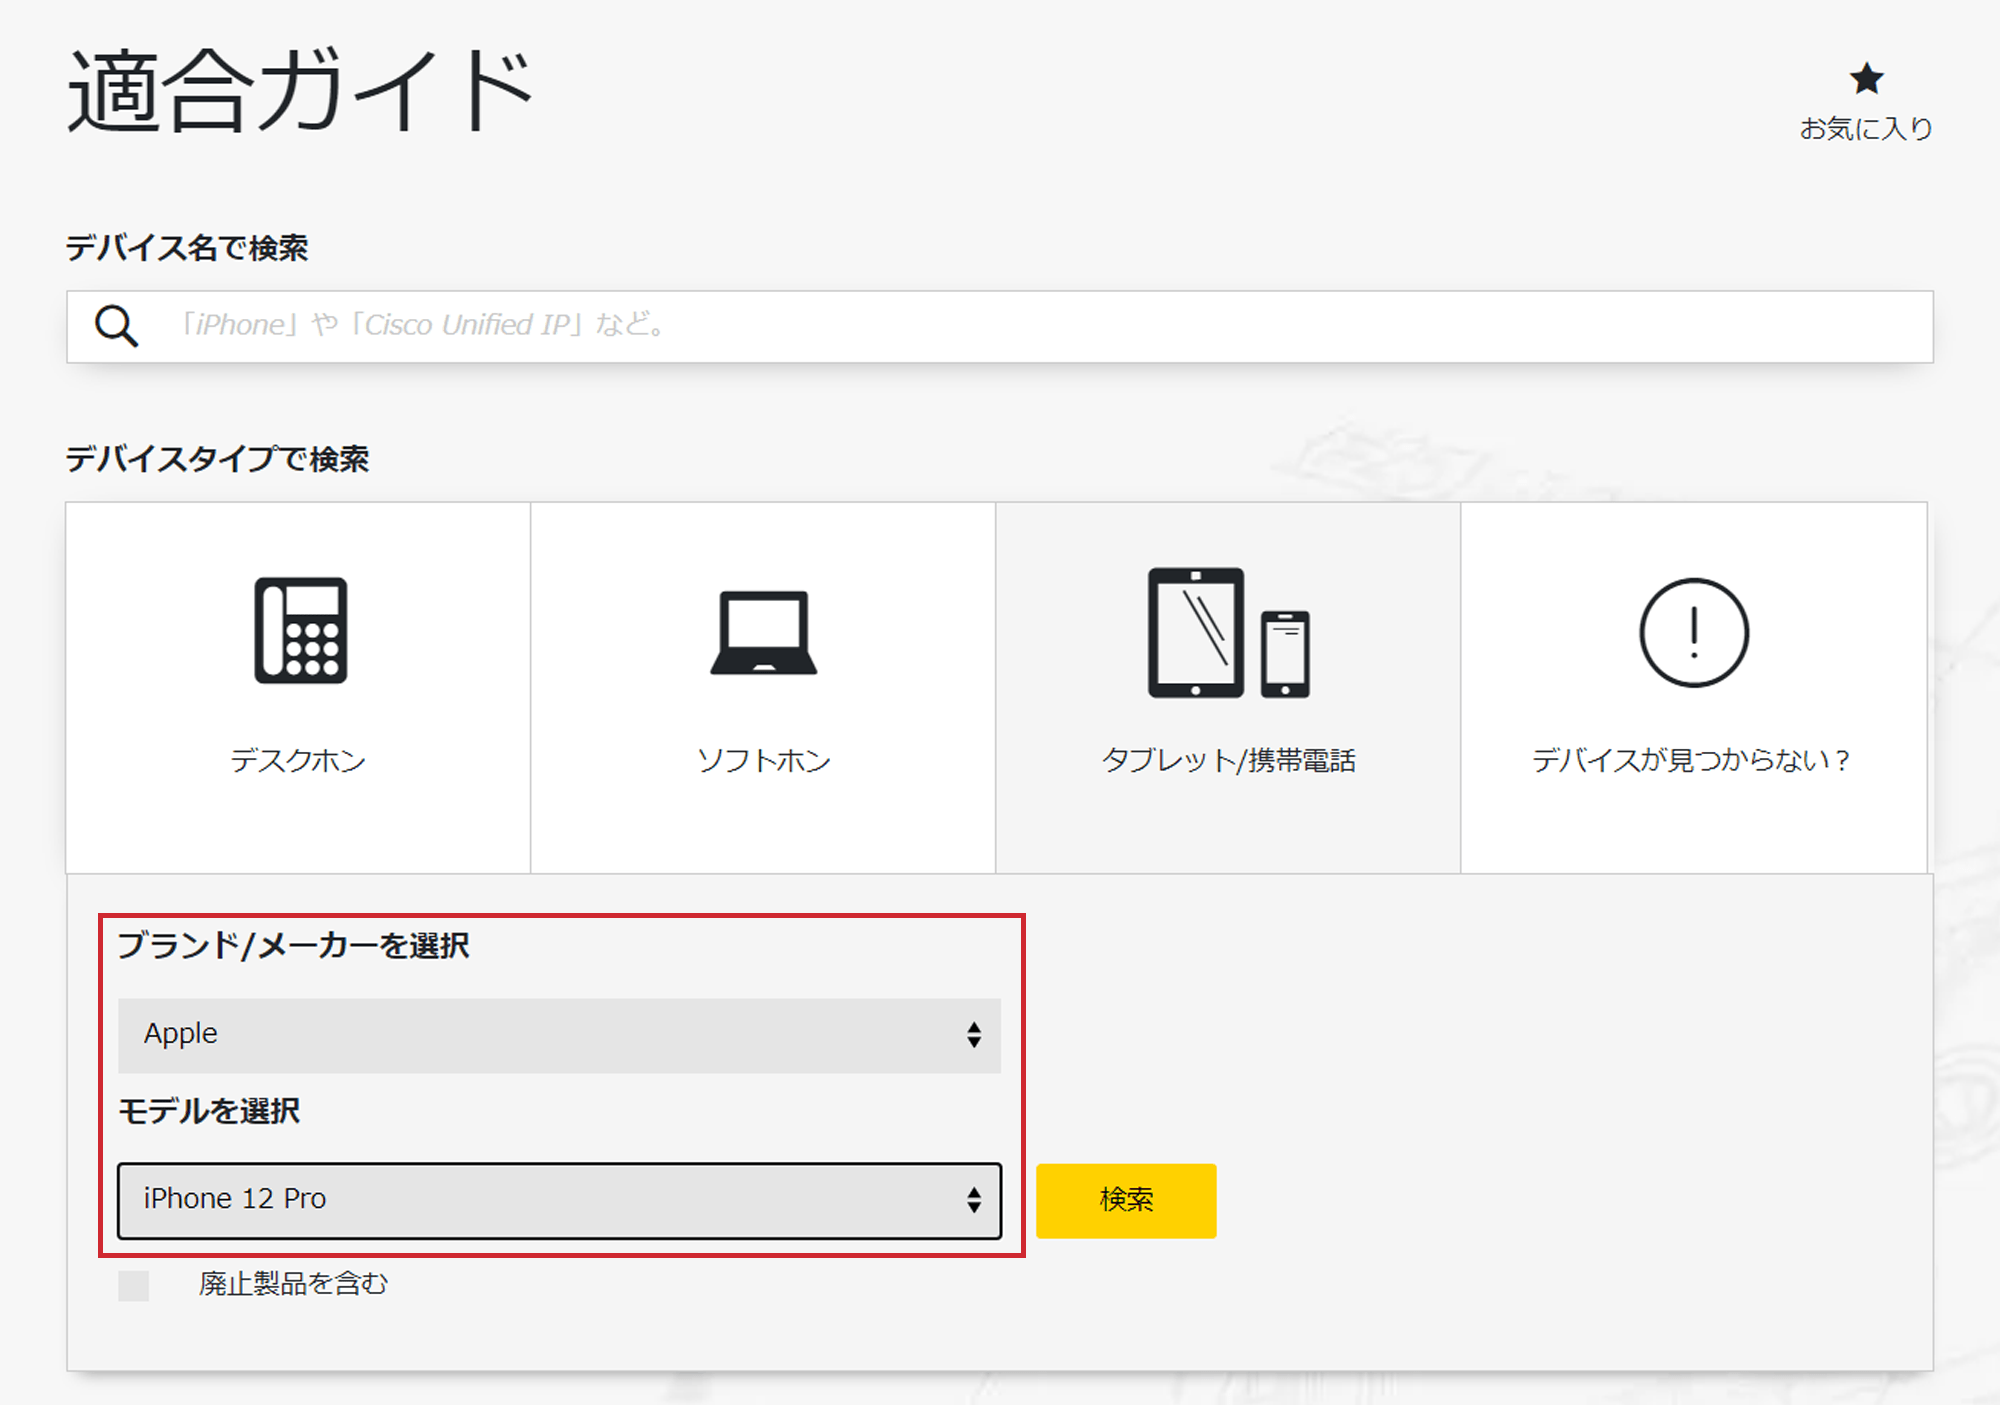Enable the 廃止製品を含む checkbox

133,1285
